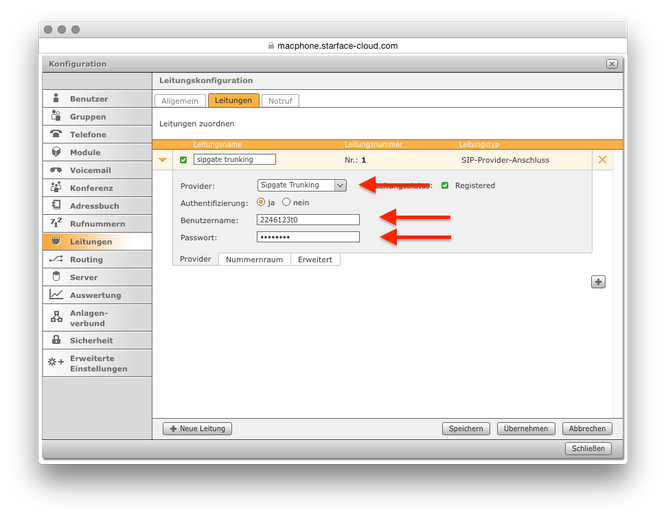Open the Nummernraum sub-tab

pos(254,259)
